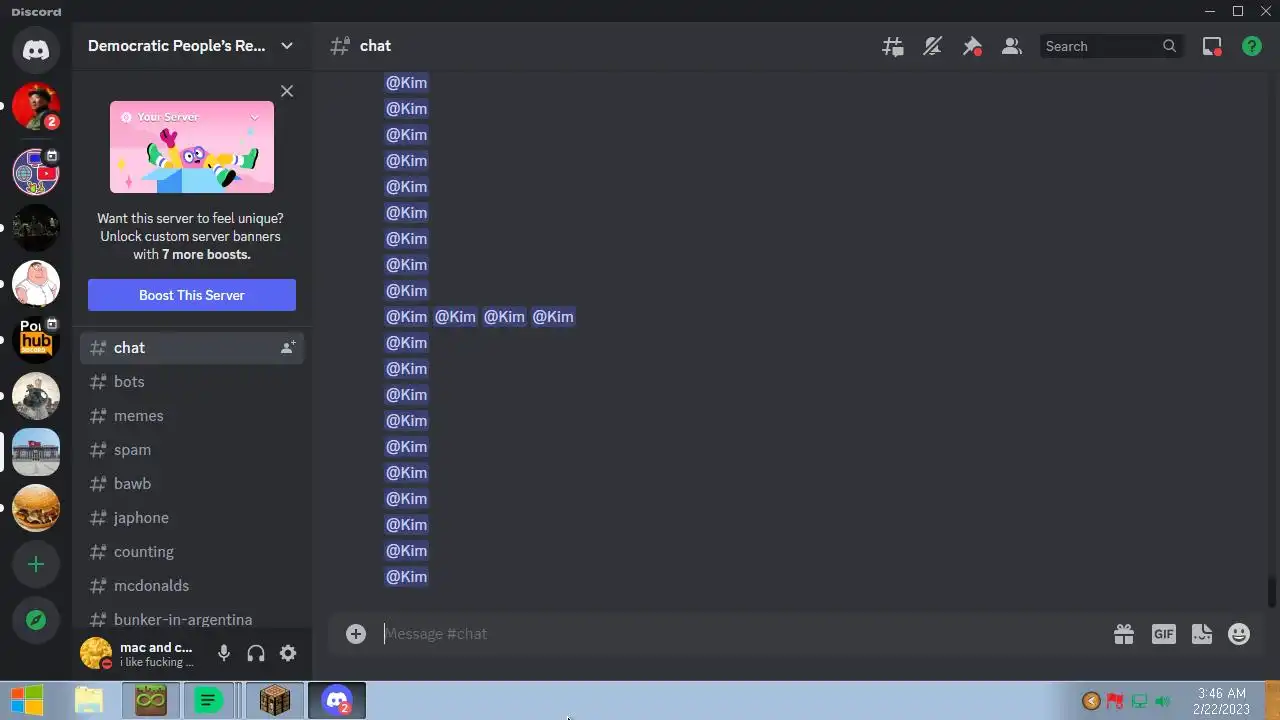Open the Inbox icon
The height and width of the screenshot is (720, 1280).
(1212, 46)
